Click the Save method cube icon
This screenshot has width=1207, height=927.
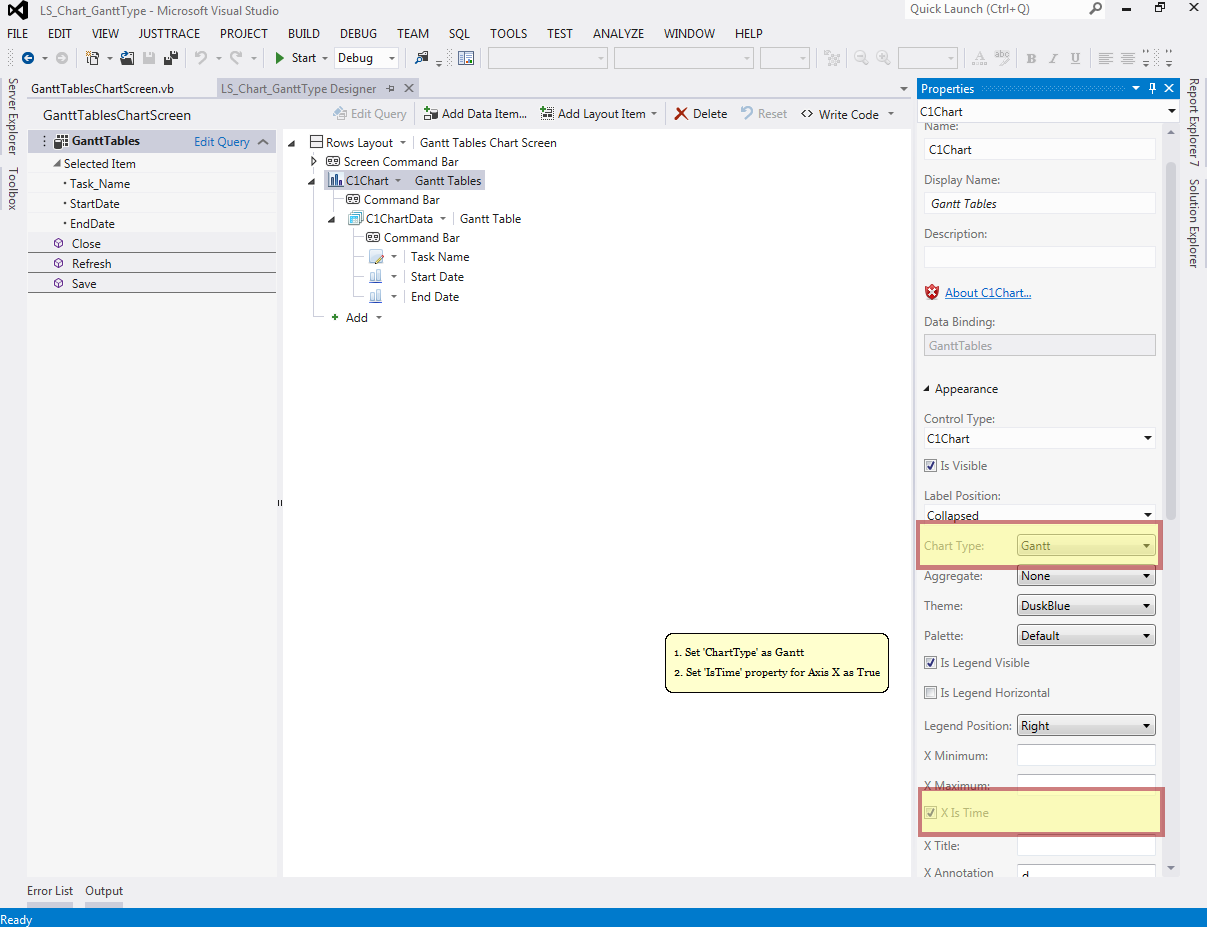point(59,284)
